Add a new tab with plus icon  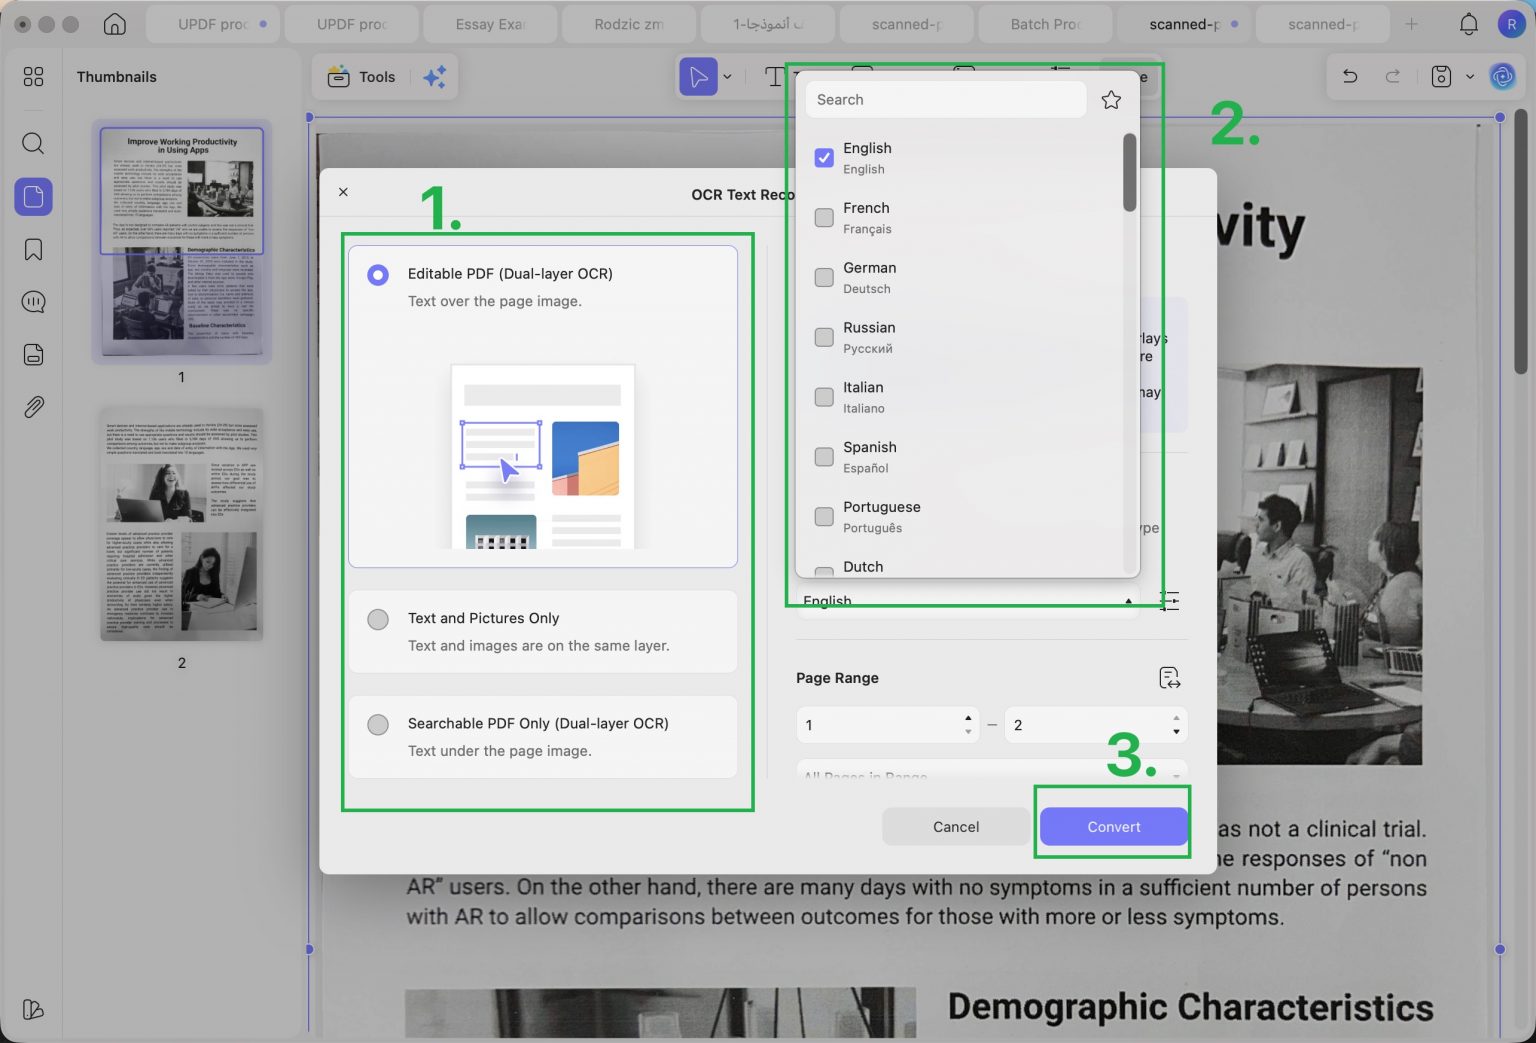1411,24
